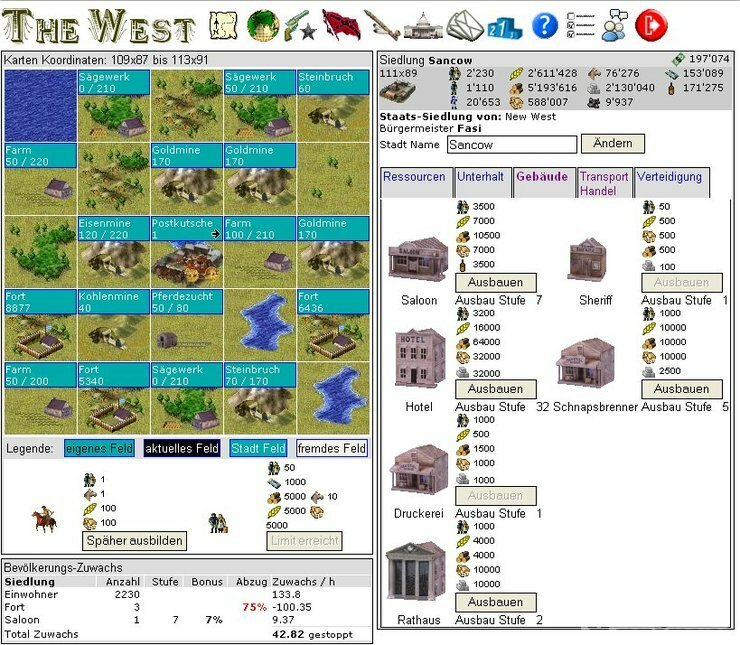Click the Druckerei building image

(419, 469)
